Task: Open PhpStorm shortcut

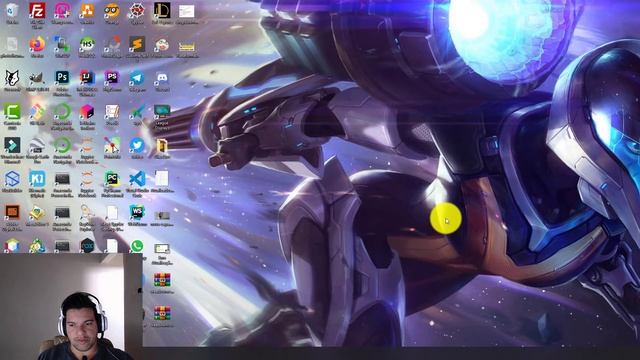Action: coord(112,78)
